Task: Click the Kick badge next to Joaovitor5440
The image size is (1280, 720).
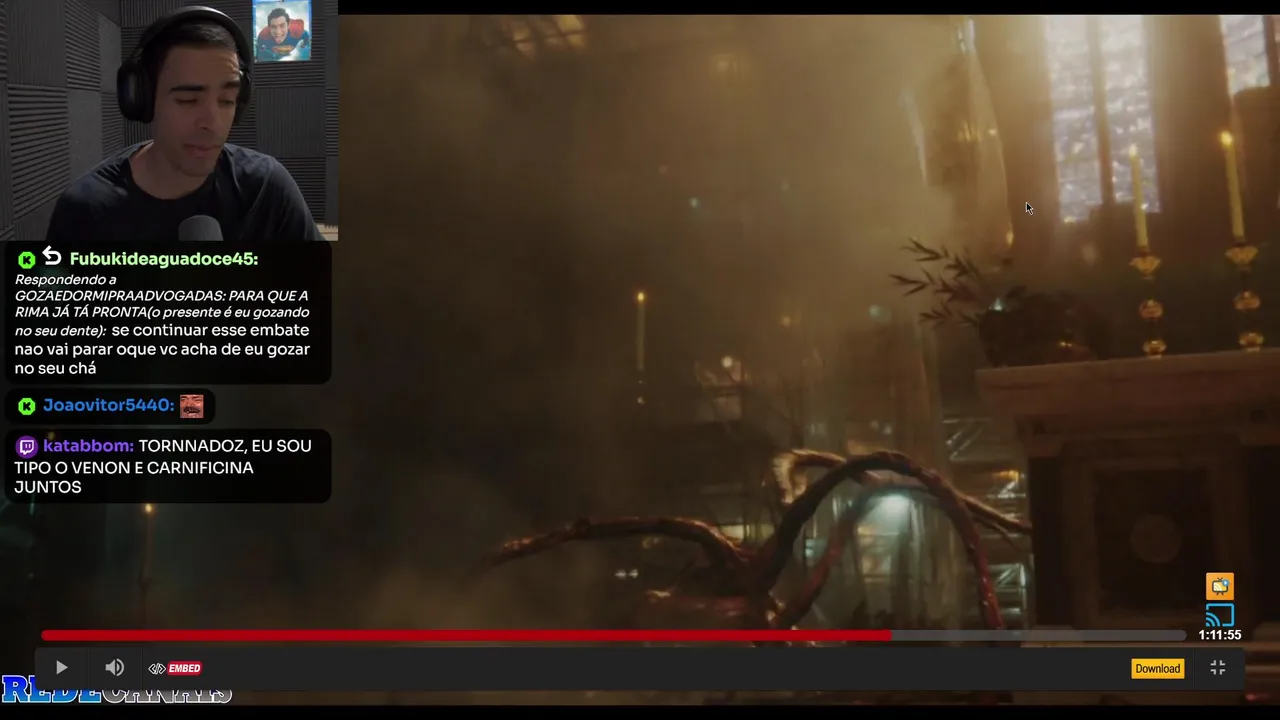Action: (27, 406)
